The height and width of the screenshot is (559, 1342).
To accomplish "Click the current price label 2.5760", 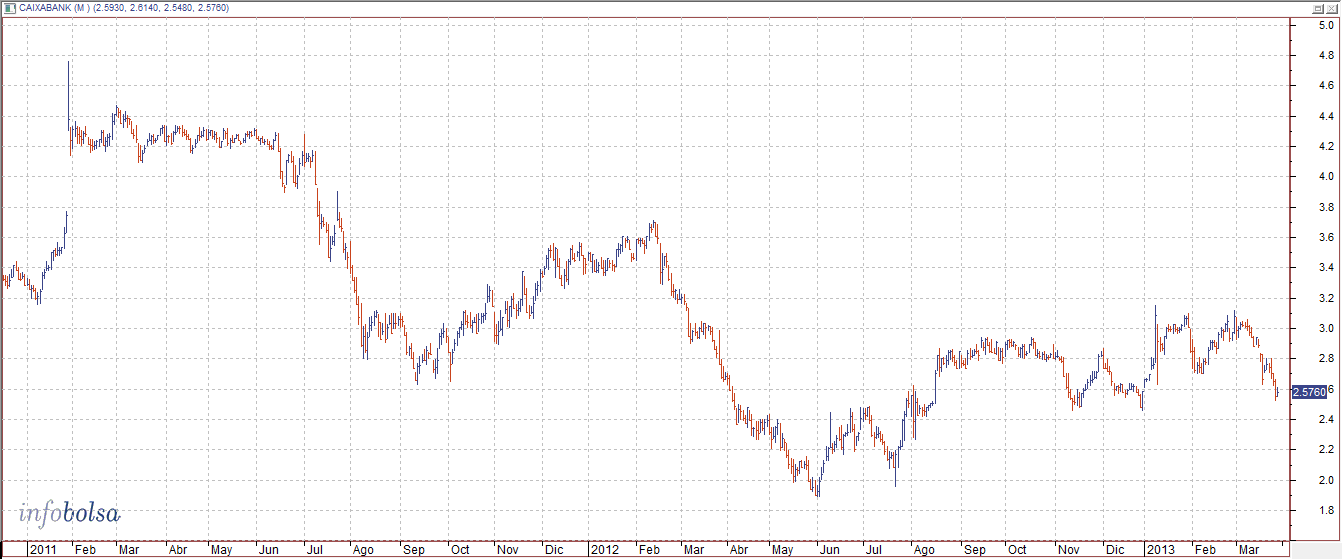I will [1309, 392].
